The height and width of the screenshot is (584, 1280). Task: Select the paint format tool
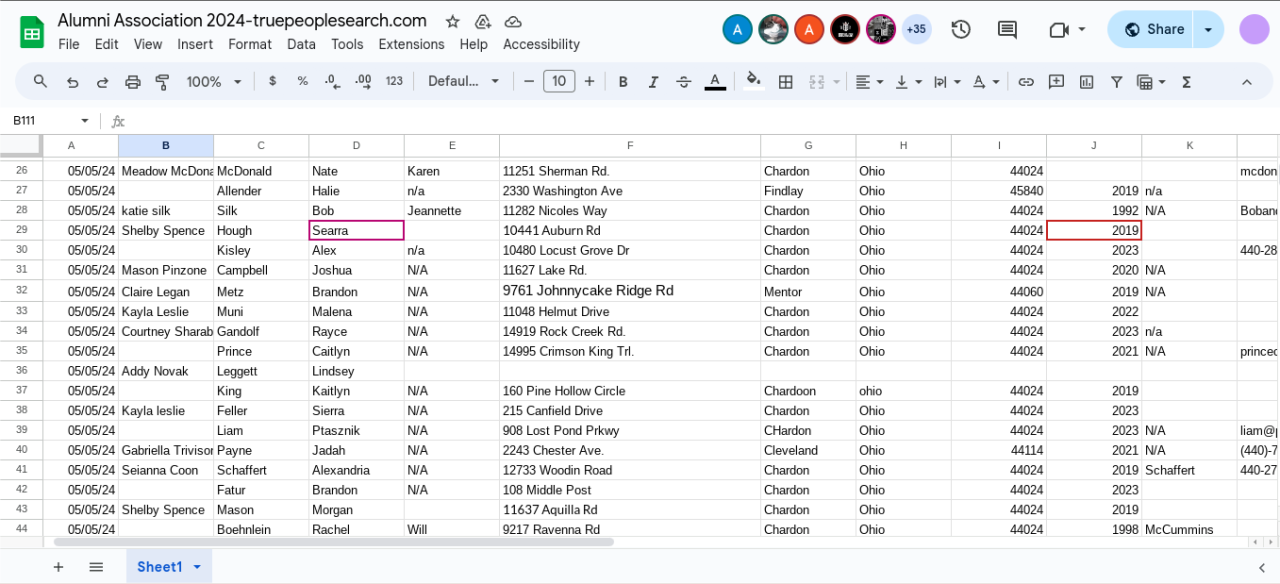pyautogui.click(x=162, y=82)
